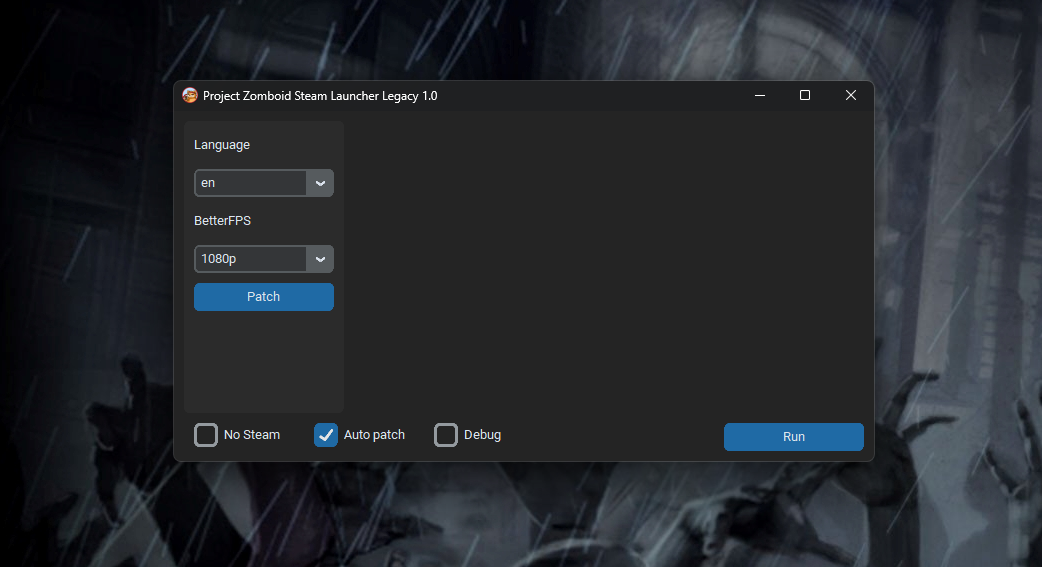The height and width of the screenshot is (567, 1042).
Task: Click the Run button
Action: coord(793,437)
